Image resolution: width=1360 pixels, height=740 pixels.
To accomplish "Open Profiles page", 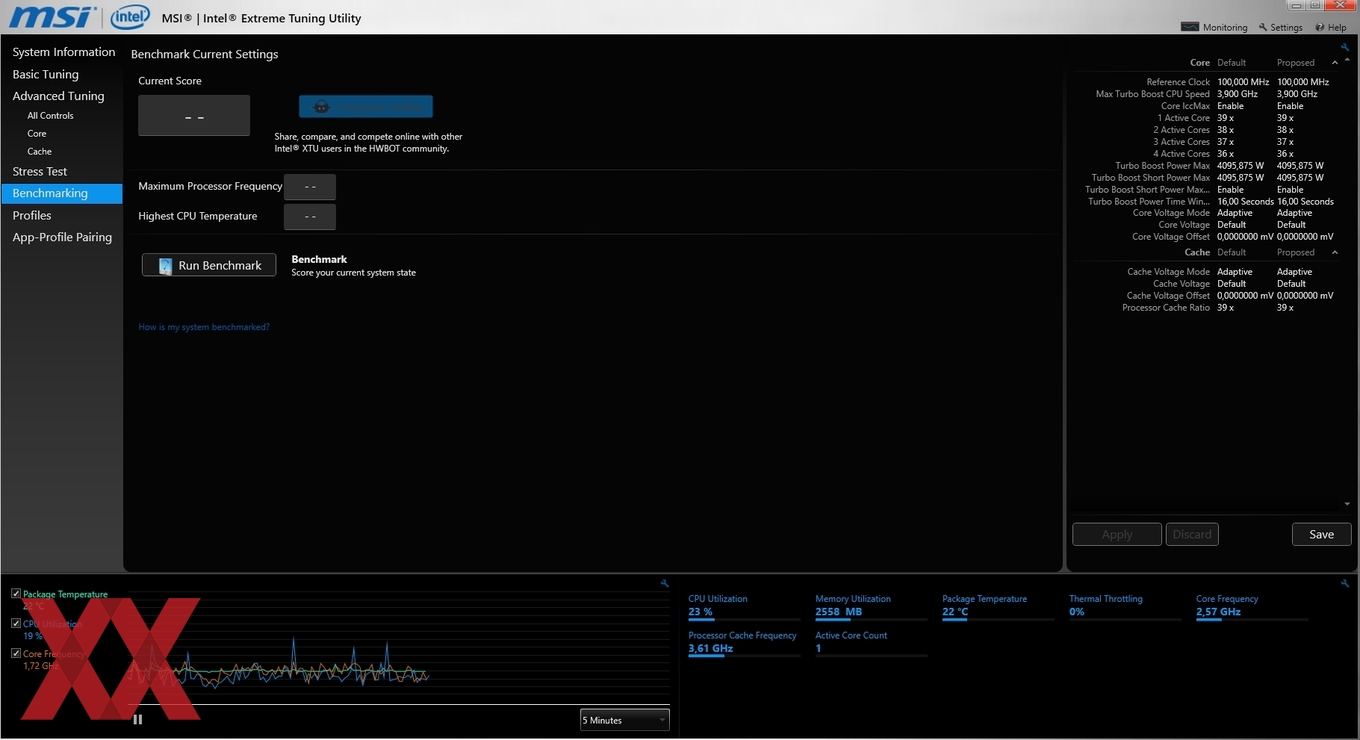I will tap(32, 216).
